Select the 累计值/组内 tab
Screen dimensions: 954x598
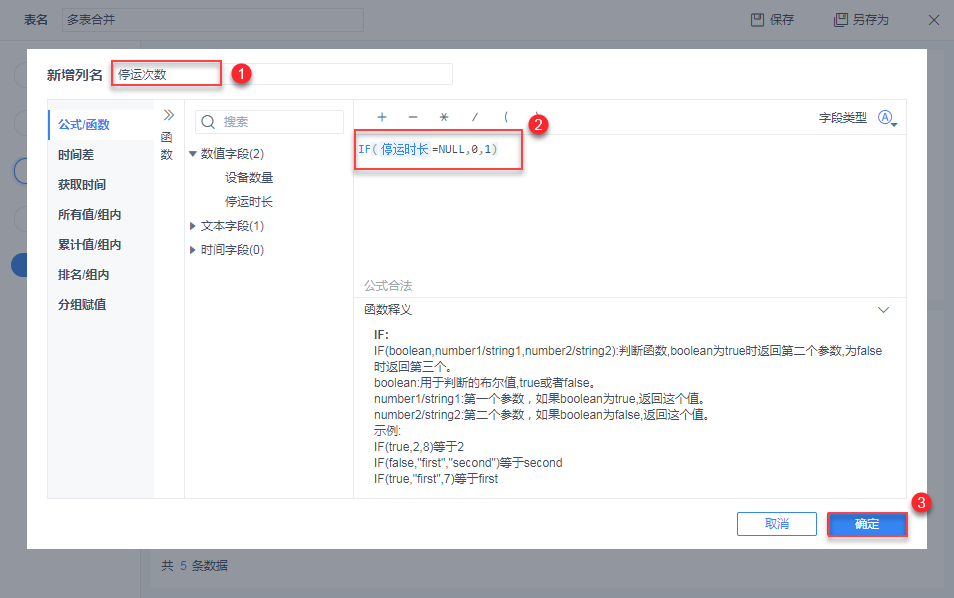101,245
